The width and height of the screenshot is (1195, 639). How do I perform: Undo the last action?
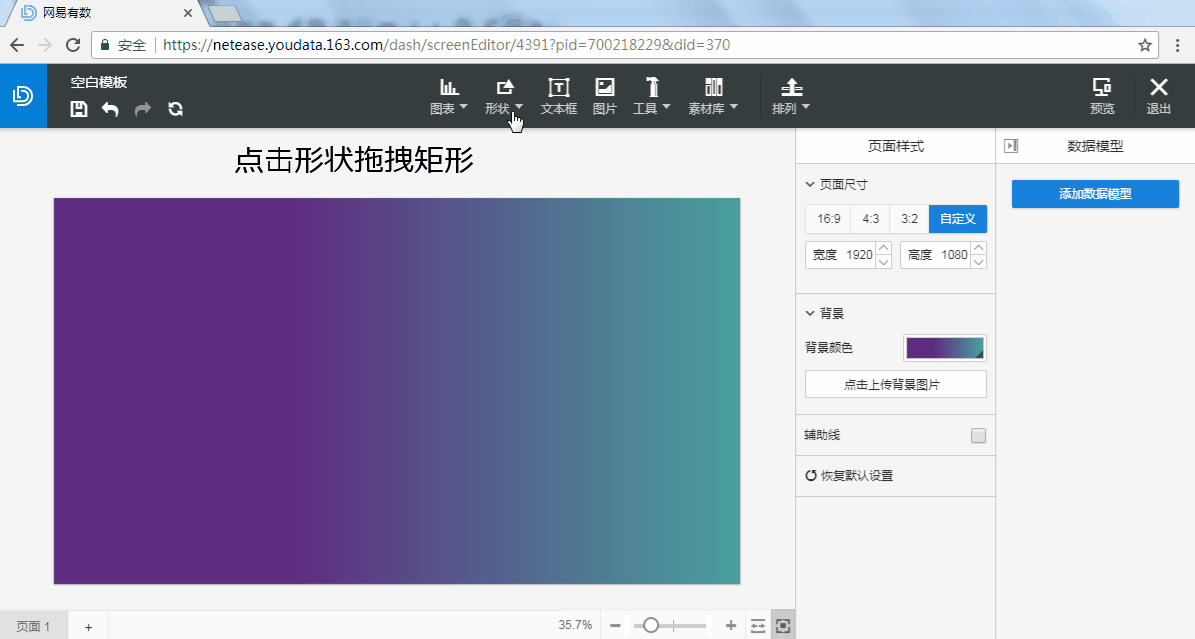[111, 109]
